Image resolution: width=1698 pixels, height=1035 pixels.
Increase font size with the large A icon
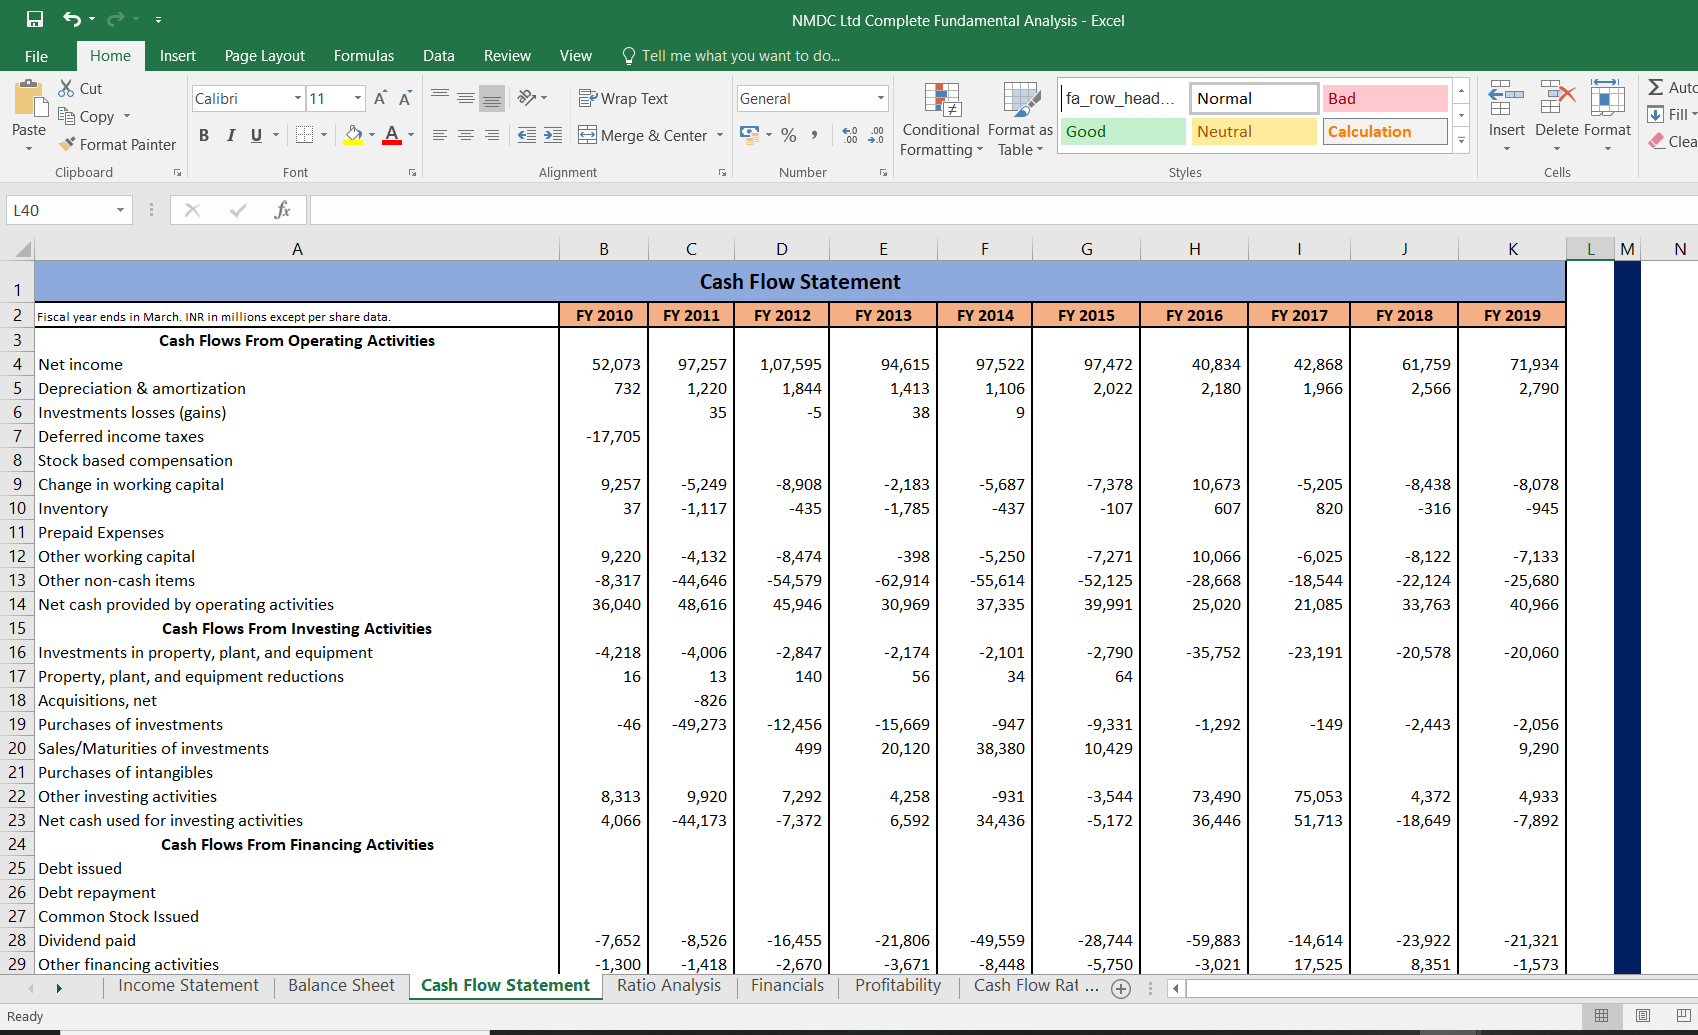coord(380,98)
